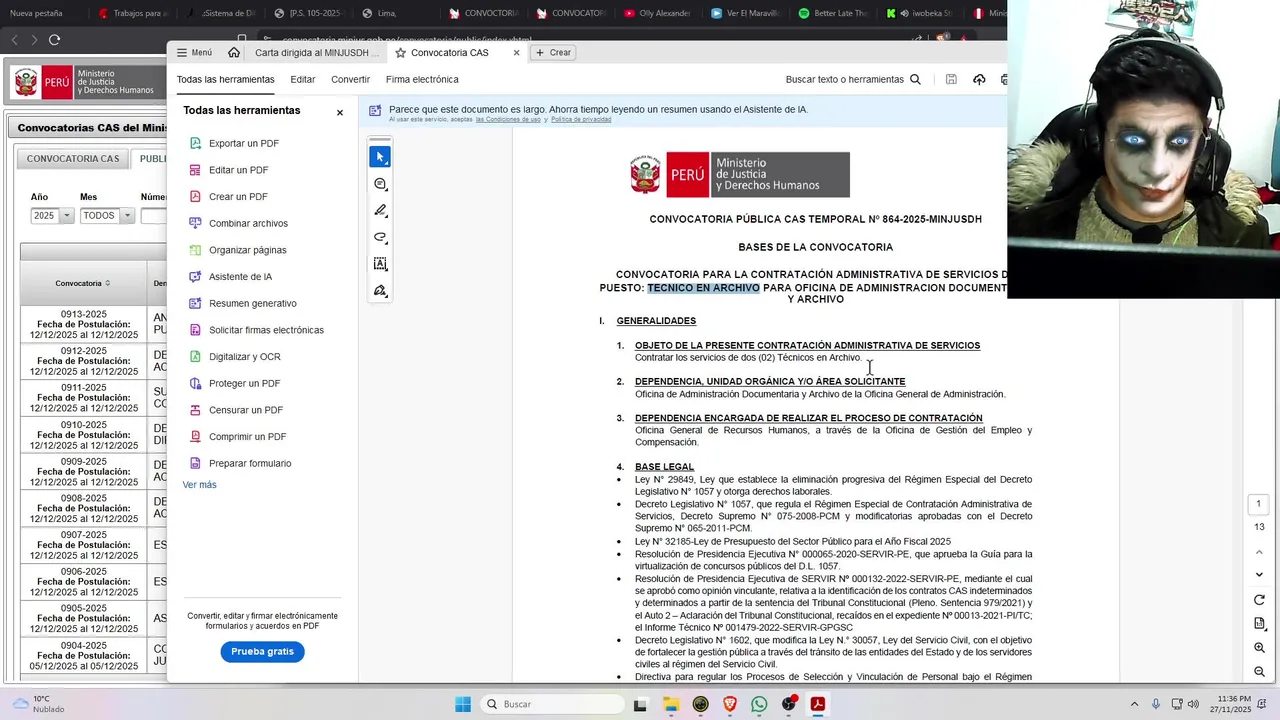
Task: Click the taskbar Buscar search box
Action: (552, 704)
